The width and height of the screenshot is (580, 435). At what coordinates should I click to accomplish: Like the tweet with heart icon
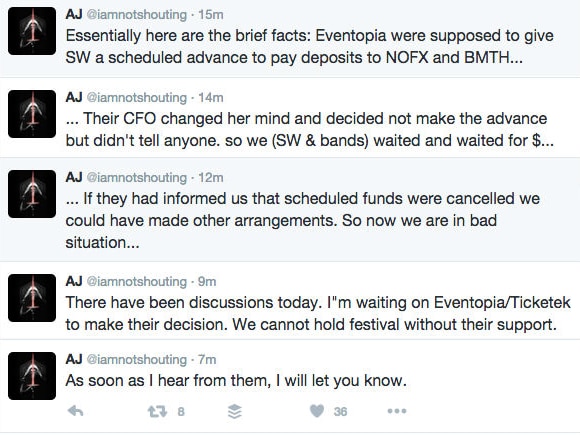[x=317, y=411]
